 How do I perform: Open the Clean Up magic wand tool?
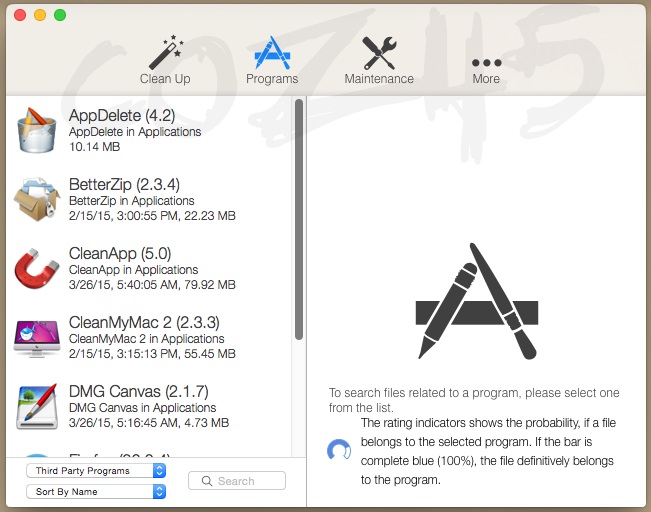tap(166, 52)
